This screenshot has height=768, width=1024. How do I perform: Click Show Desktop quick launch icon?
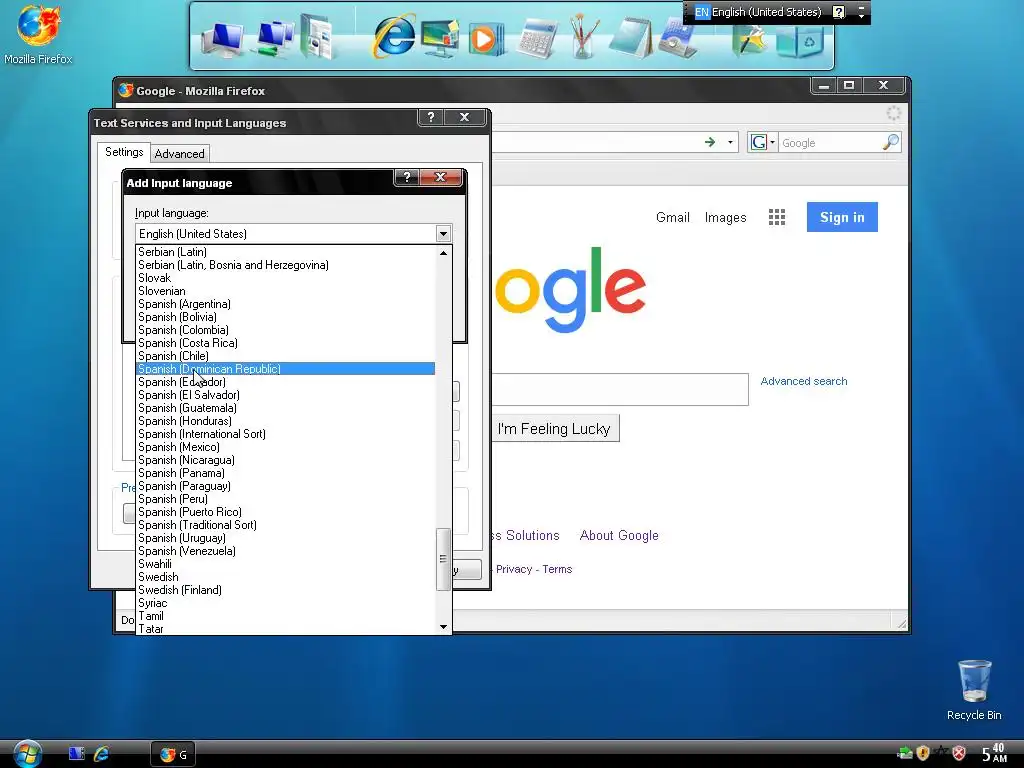tap(76, 754)
